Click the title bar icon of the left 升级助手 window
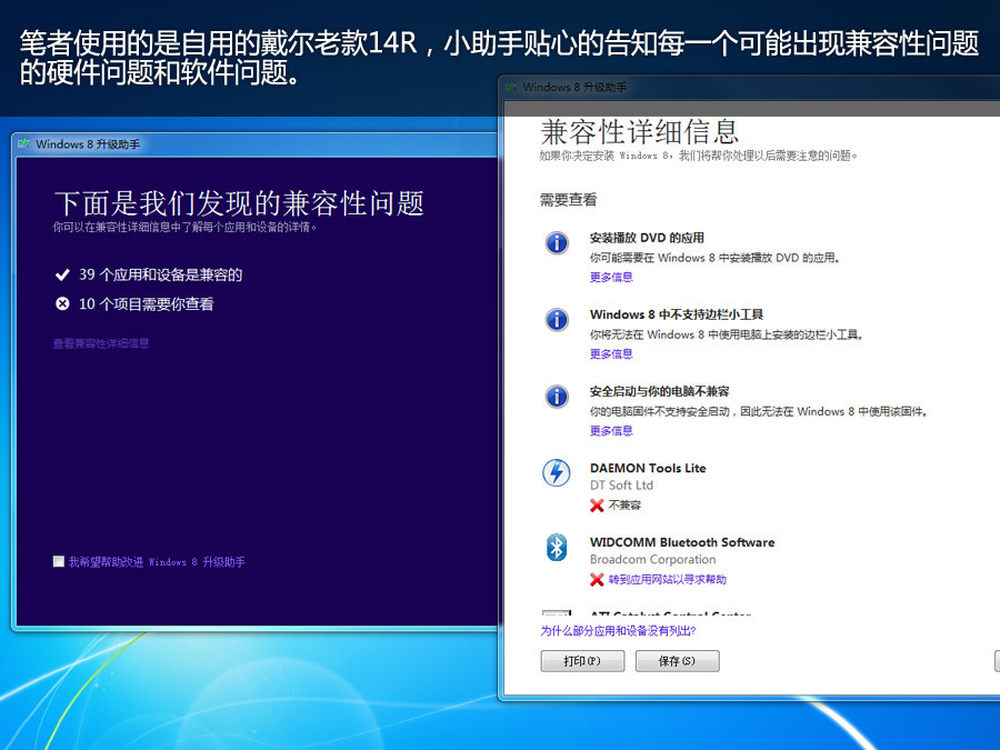1000x750 pixels. (x=24, y=143)
